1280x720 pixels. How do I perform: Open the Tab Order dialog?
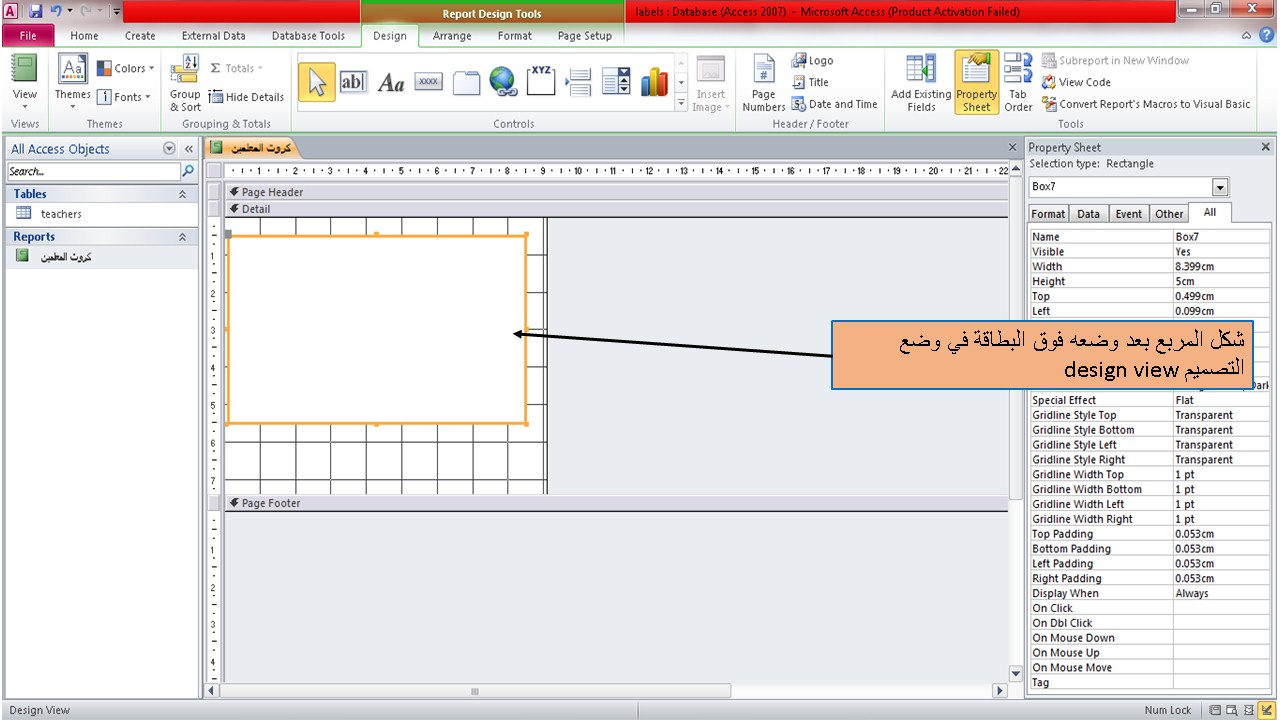[1017, 82]
